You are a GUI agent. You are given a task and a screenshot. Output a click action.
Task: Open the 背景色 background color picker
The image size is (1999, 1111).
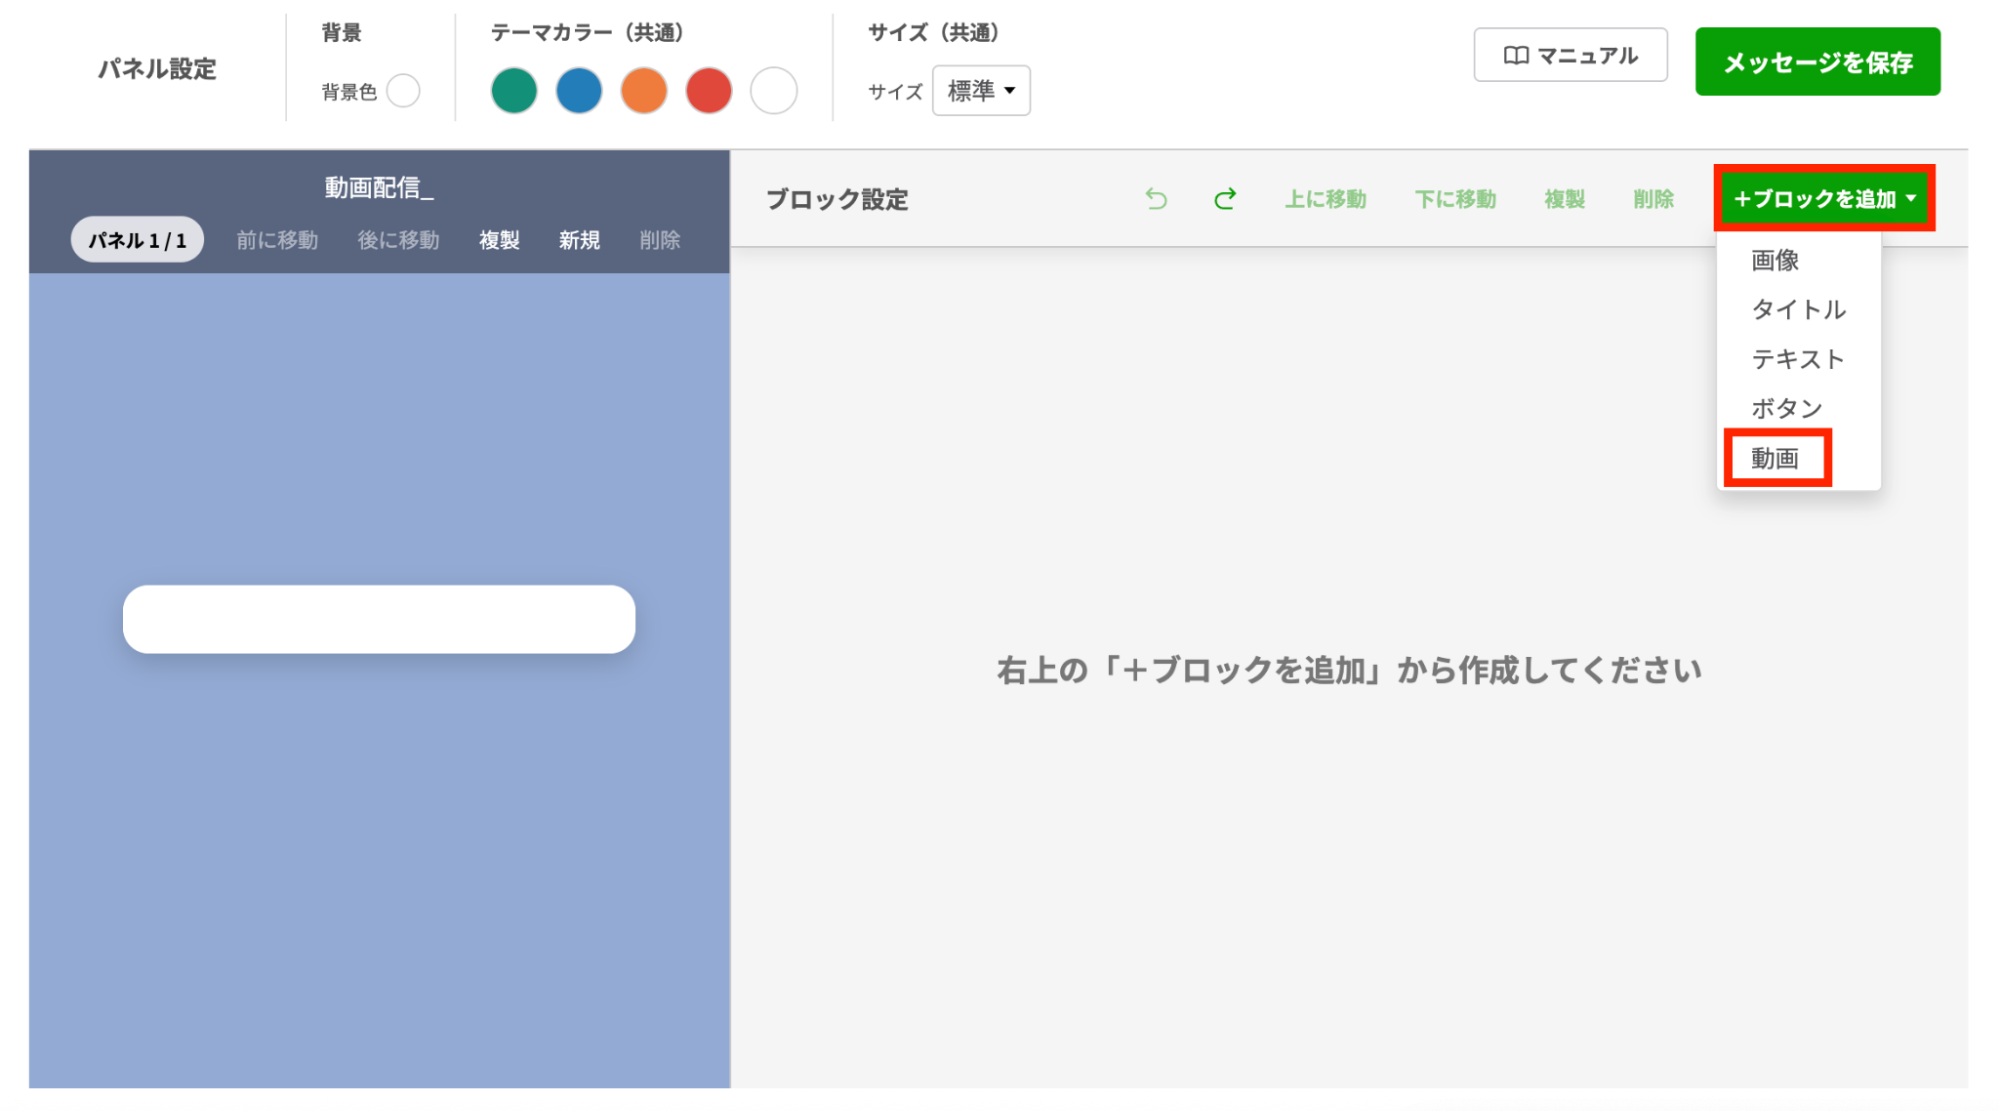pyautogui.click(x=403, y=91)
